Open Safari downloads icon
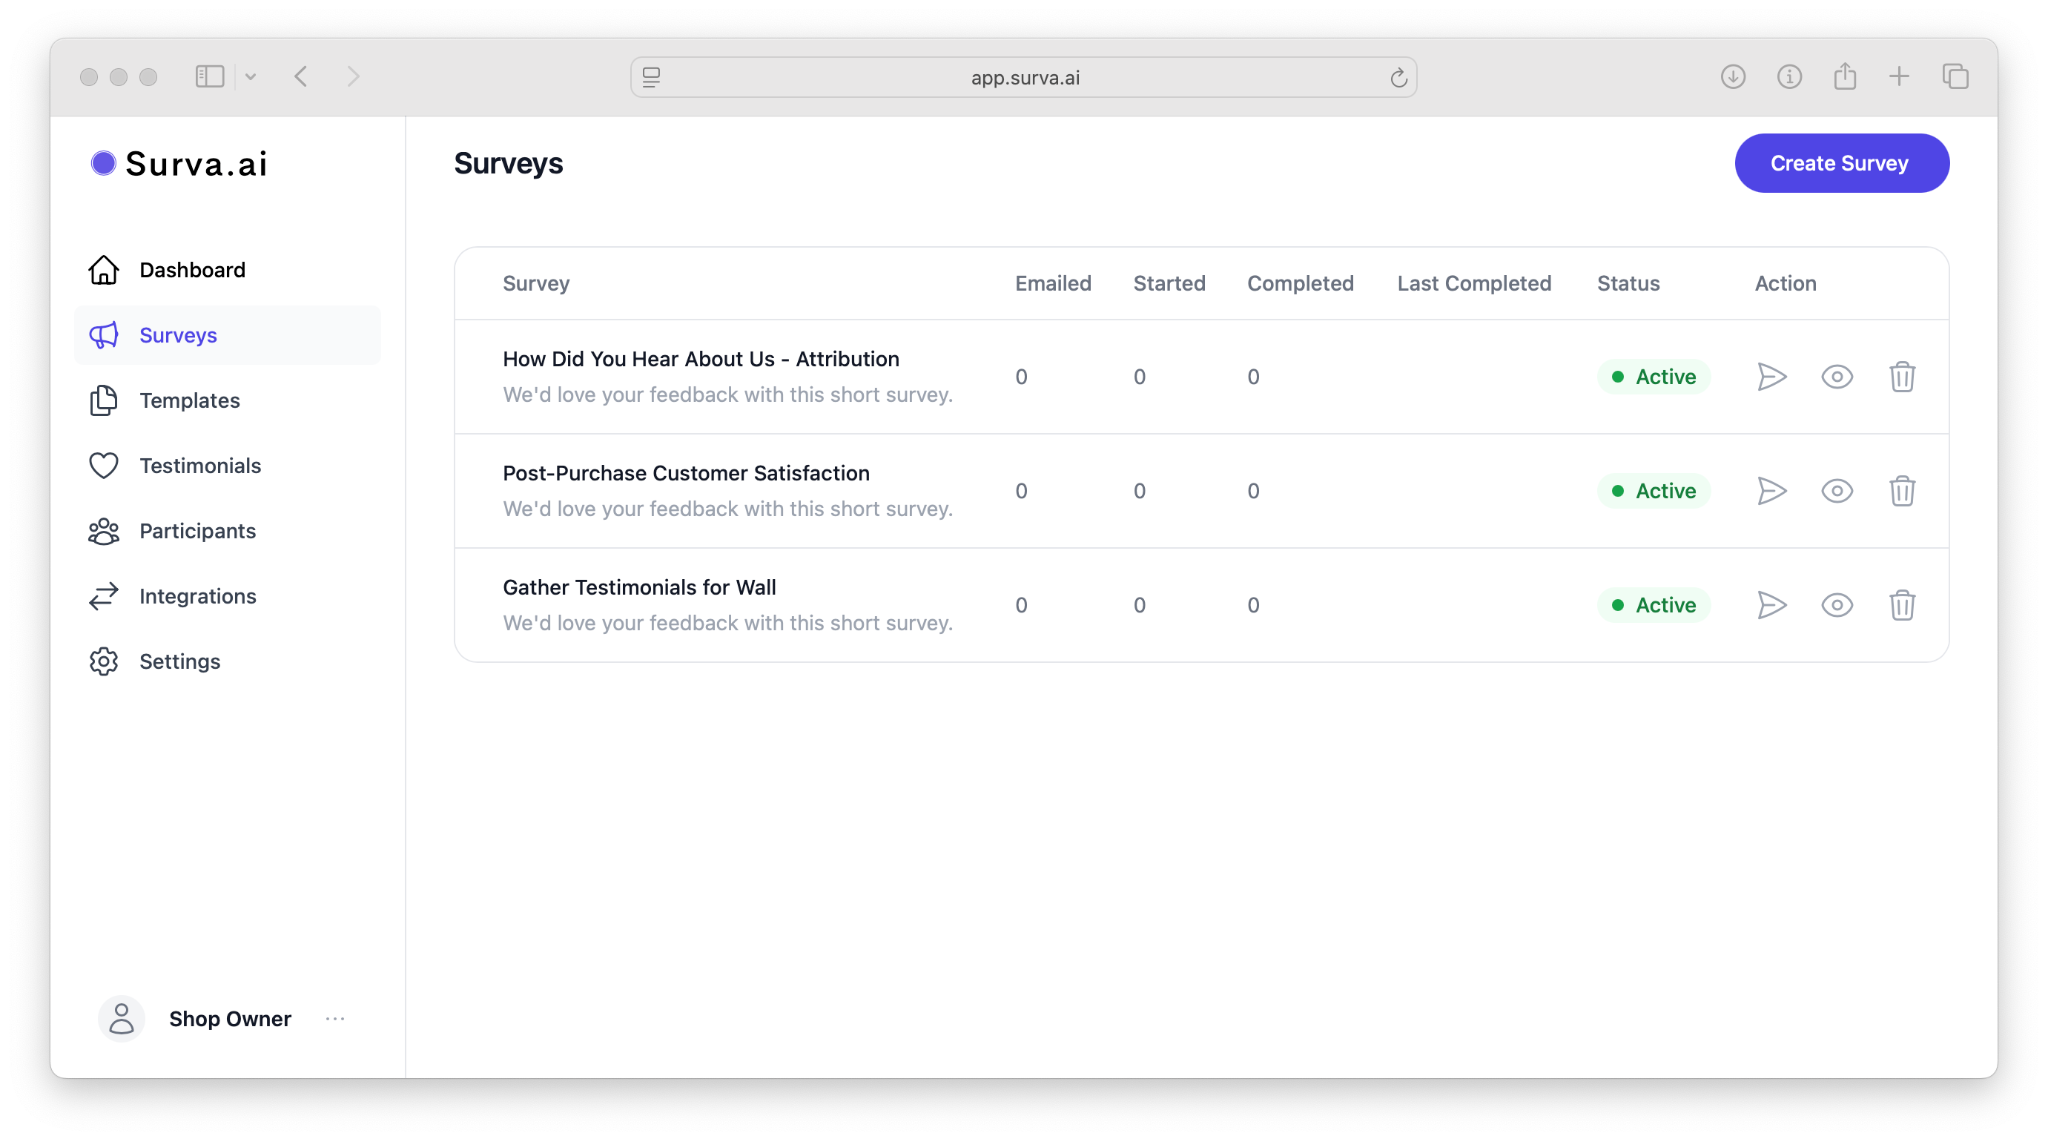 coord(1732,77)
